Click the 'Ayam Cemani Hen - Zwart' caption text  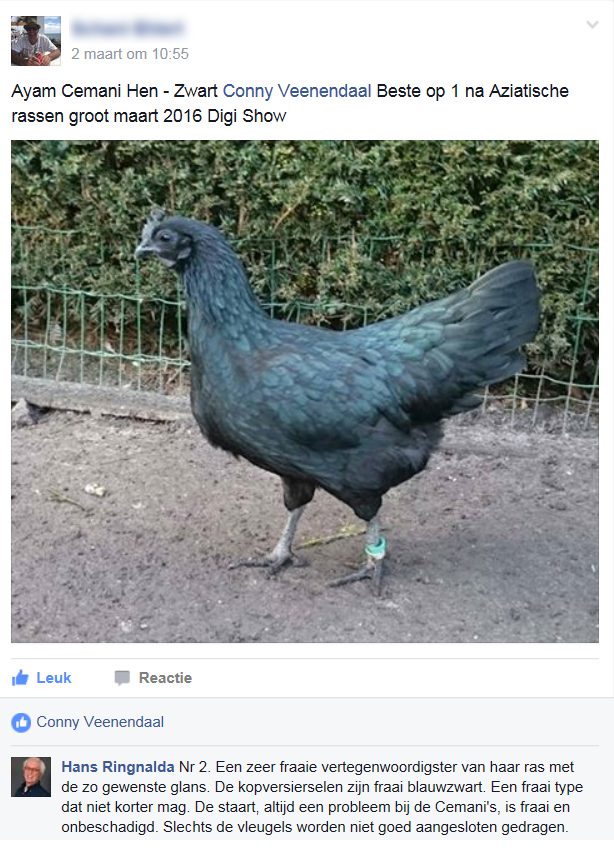pyautogui.click(x=114, y=91)
